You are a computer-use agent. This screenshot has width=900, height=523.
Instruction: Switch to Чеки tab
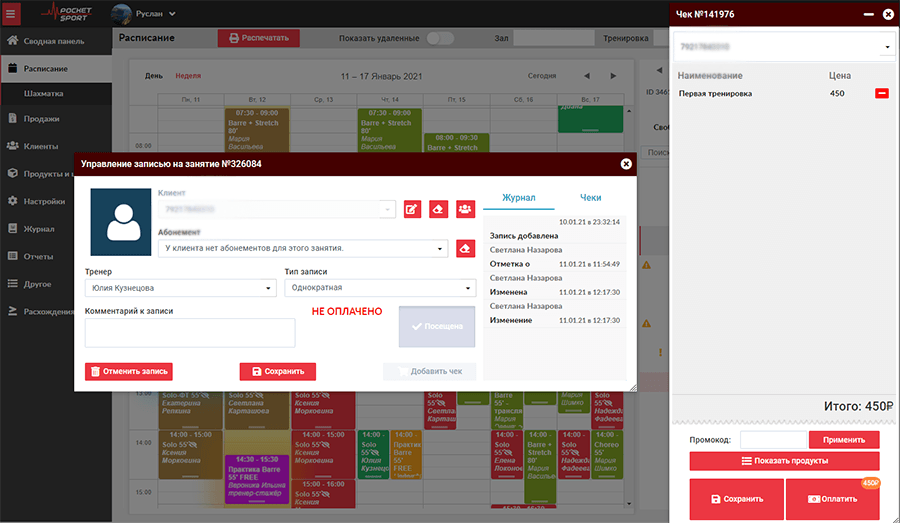(x=591, y=198)
